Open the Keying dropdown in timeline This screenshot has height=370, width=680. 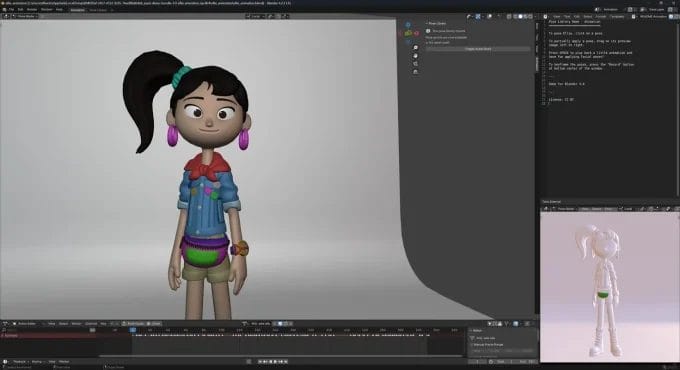38,362
